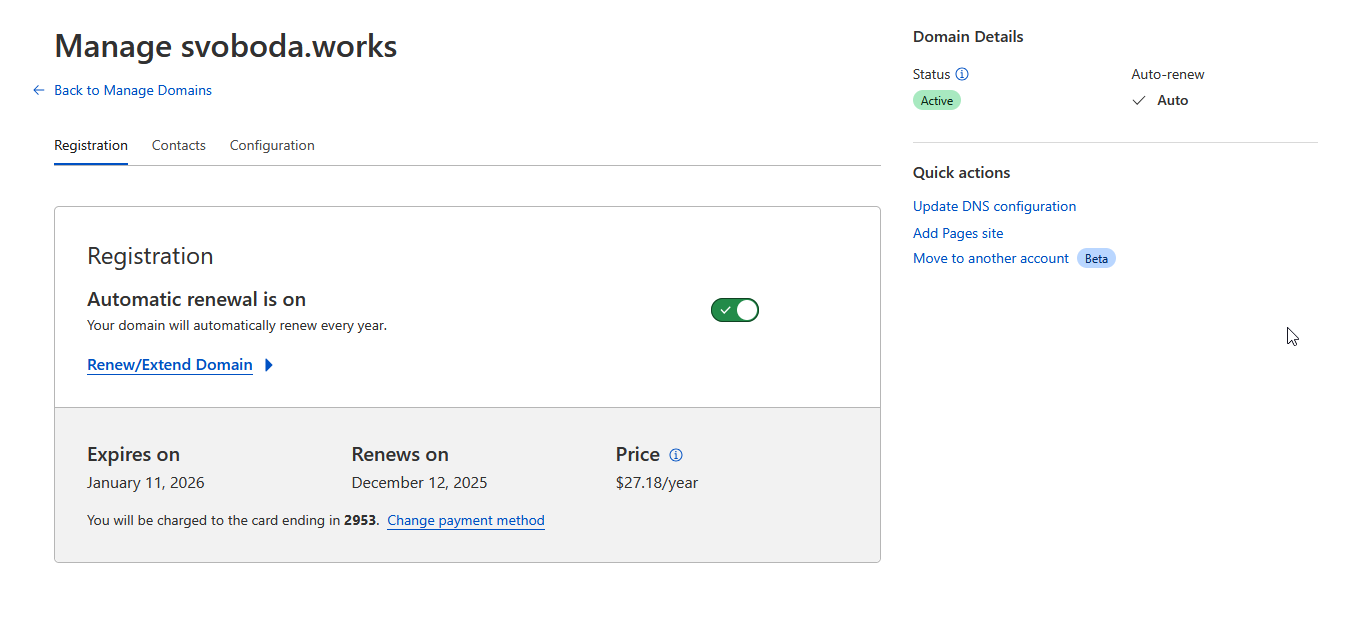Click the green Active status badge
The height and width of the screenshot is (621, 1364).
coord(936,100)
